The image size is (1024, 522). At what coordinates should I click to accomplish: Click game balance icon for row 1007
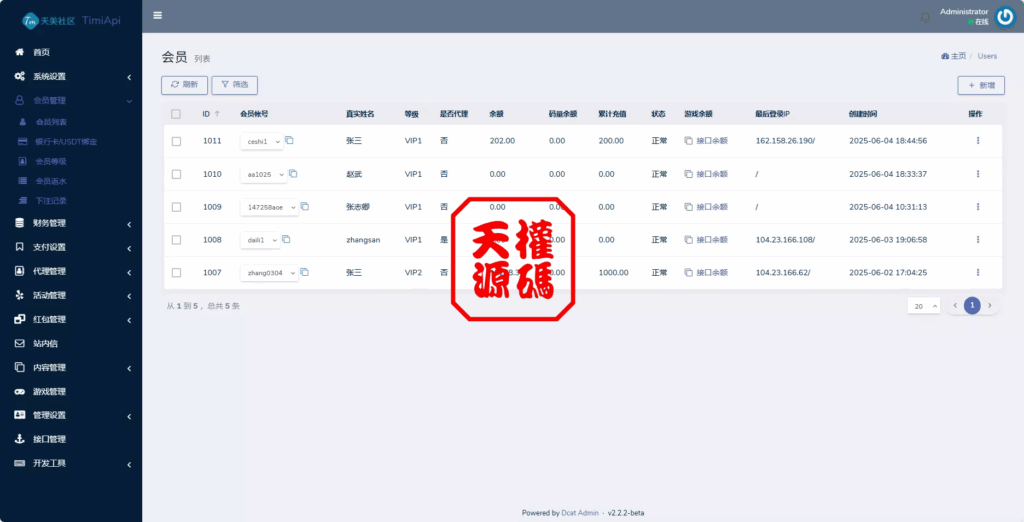point(688,272)
